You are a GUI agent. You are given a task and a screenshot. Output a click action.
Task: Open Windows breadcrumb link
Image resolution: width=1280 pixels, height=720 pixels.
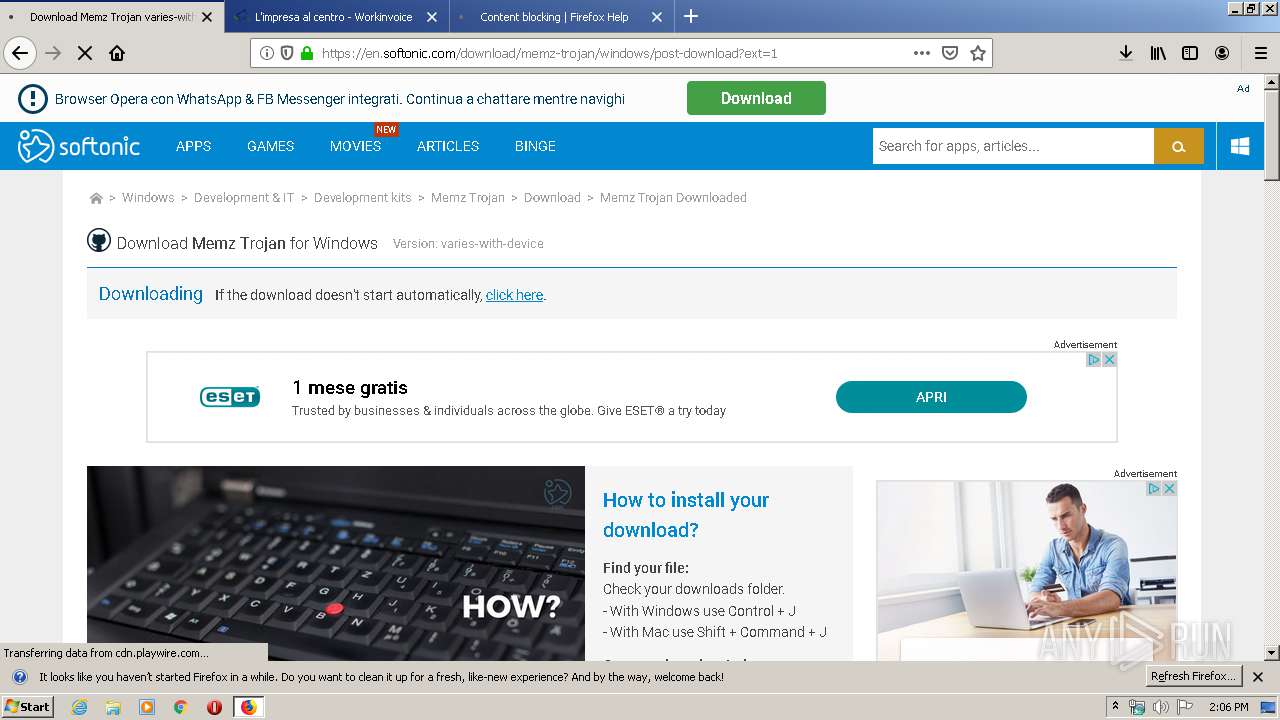pyautogui.click(x=148, y=198)
